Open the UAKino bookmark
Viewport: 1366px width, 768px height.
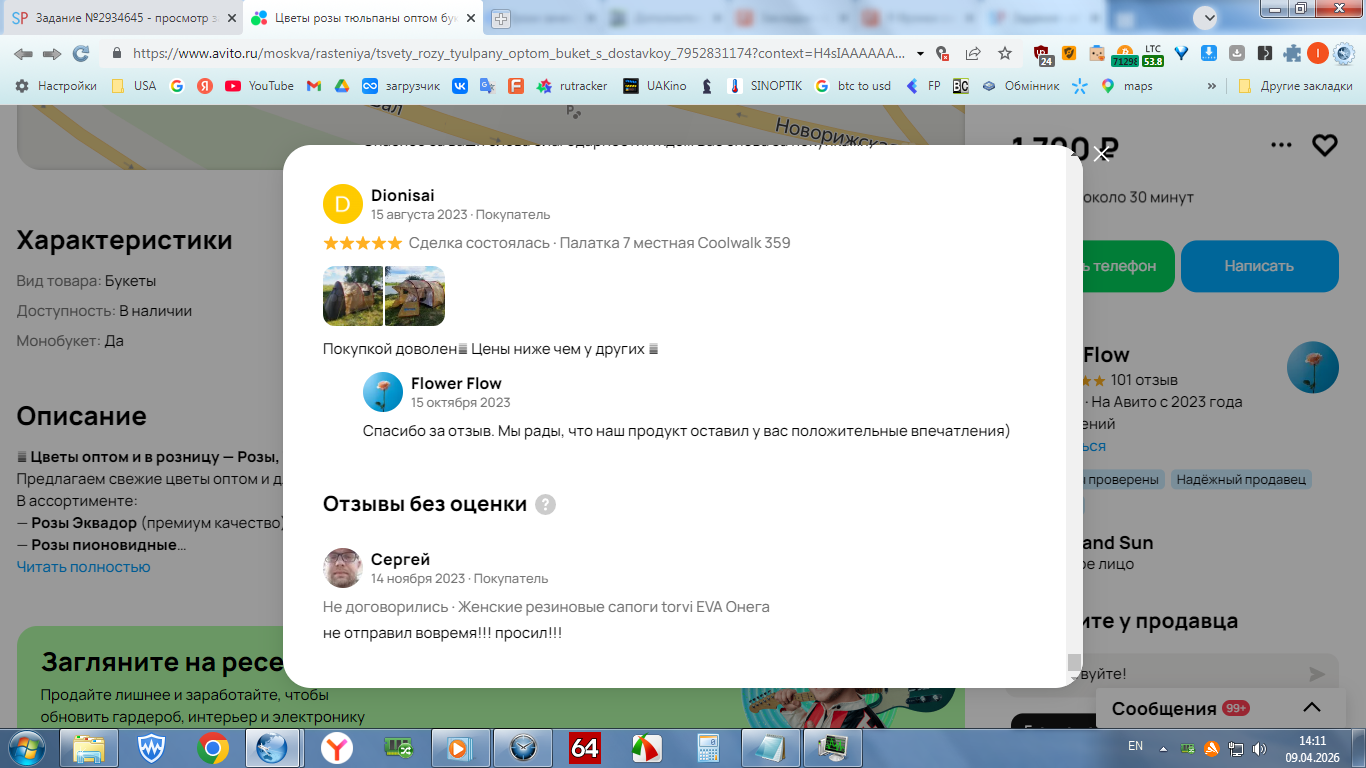pos(654,86)
